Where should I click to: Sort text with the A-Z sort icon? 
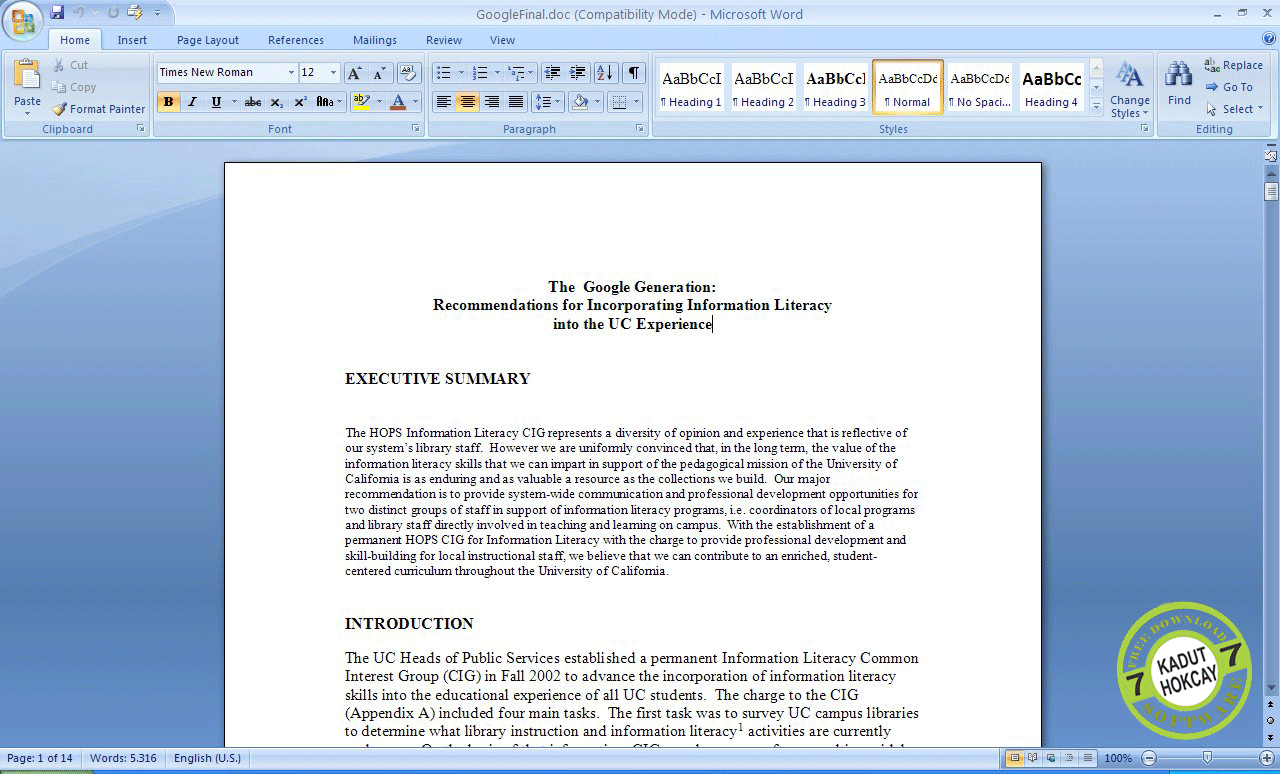tap(605, 73)
